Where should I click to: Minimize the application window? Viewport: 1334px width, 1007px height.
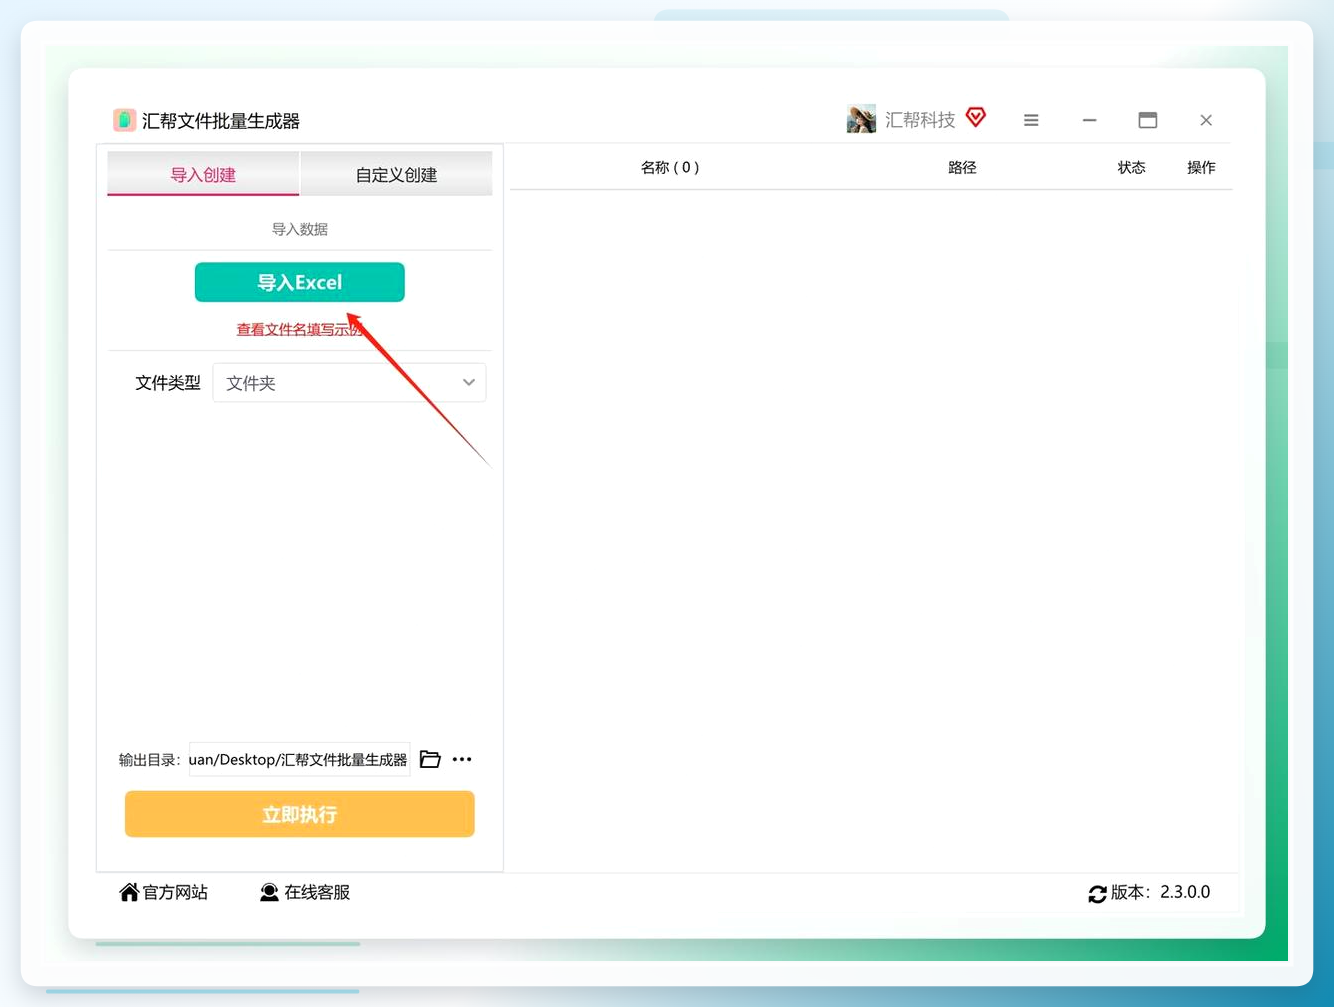pos(1089,120)
